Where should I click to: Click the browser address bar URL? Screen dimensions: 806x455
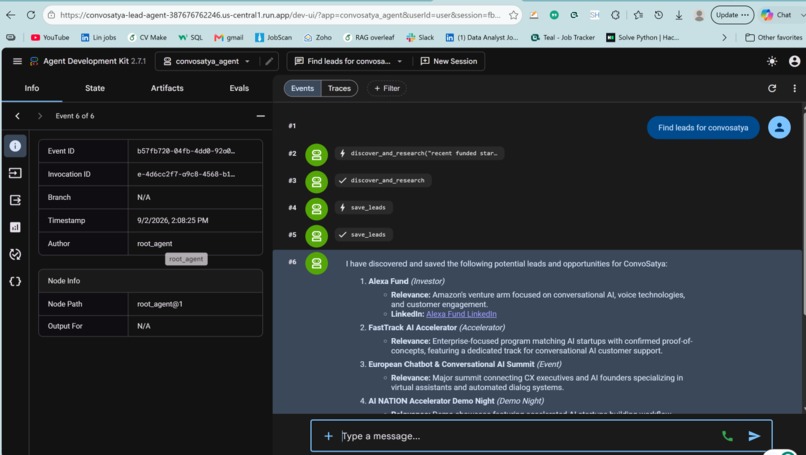coord(280,15)
